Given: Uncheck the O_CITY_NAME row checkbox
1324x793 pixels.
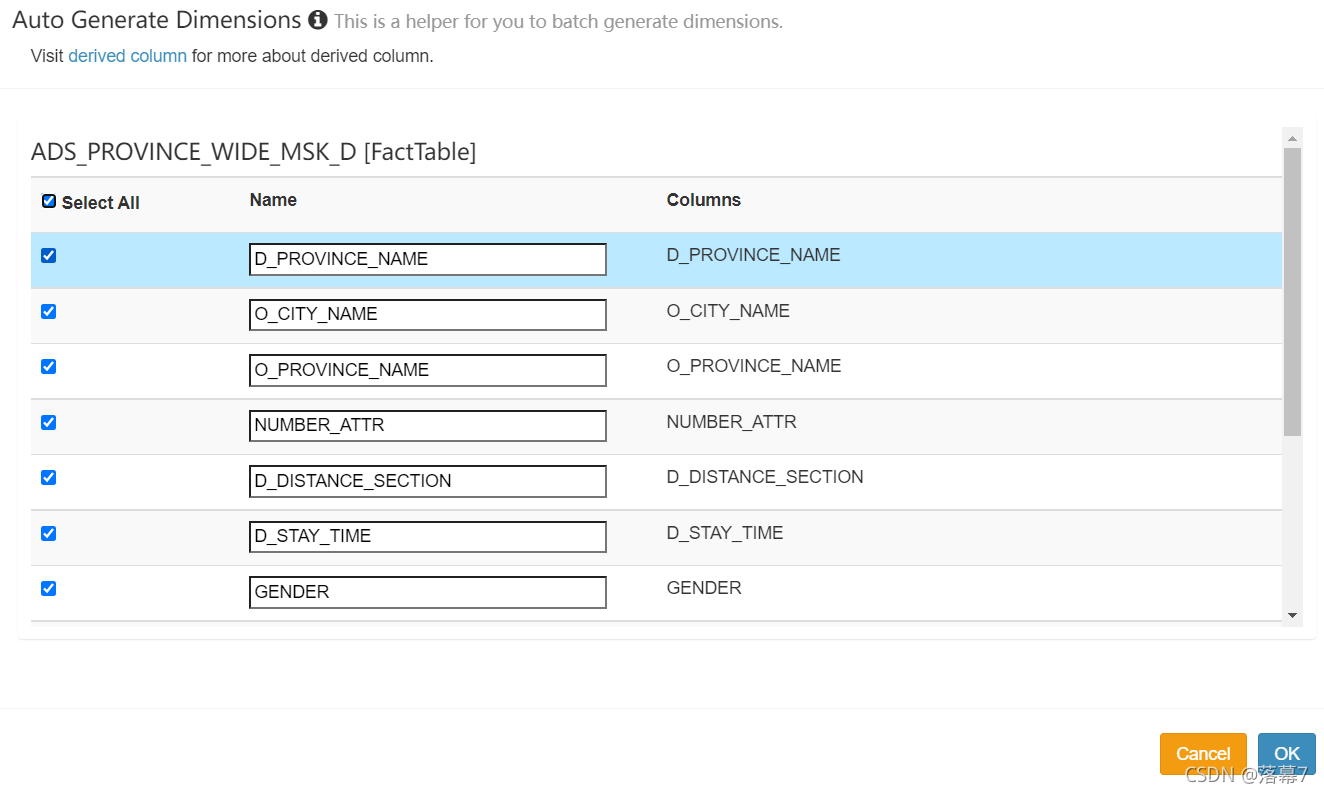Looking at the screenshot, I should [48, 312].
